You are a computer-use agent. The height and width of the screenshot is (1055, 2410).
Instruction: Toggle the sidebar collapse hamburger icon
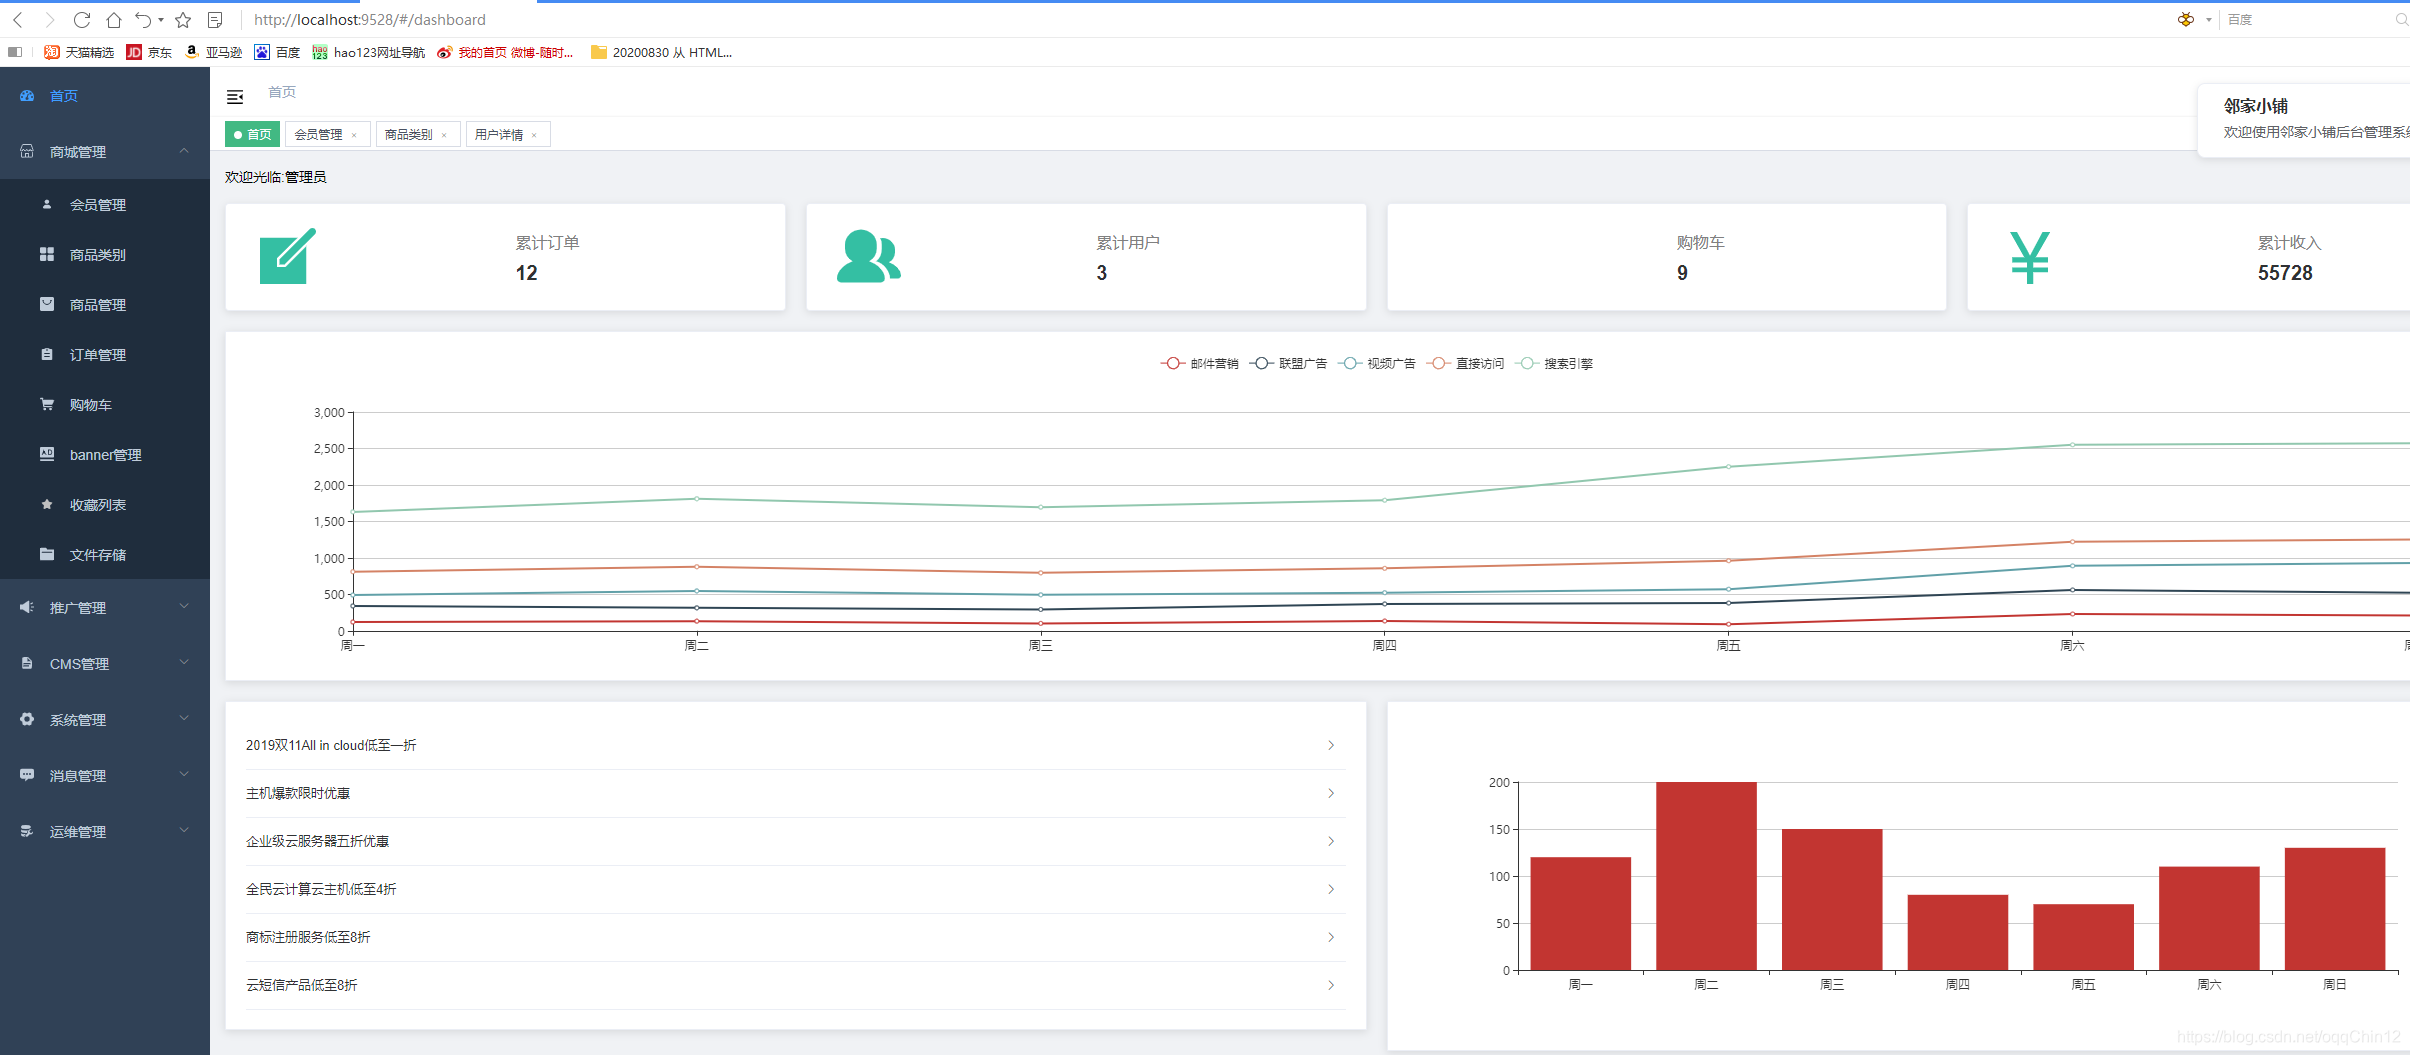235,97
